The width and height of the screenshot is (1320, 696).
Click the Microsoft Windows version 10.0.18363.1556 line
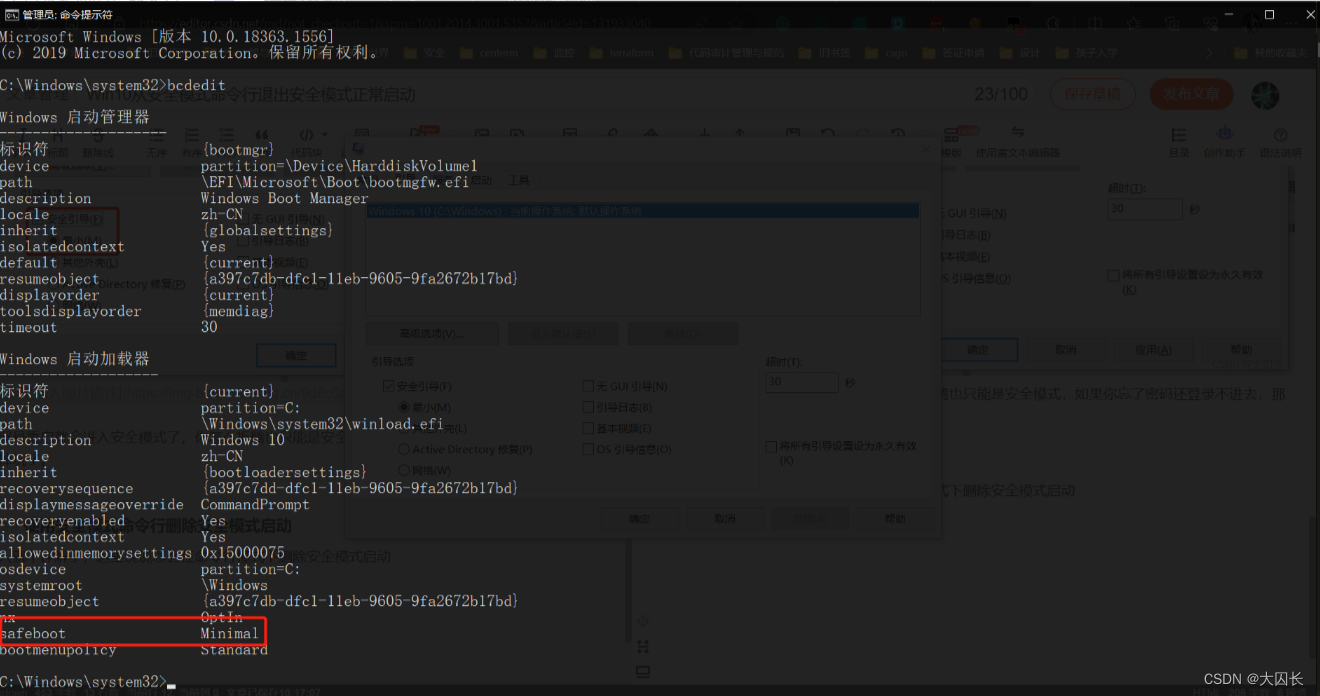168,37
